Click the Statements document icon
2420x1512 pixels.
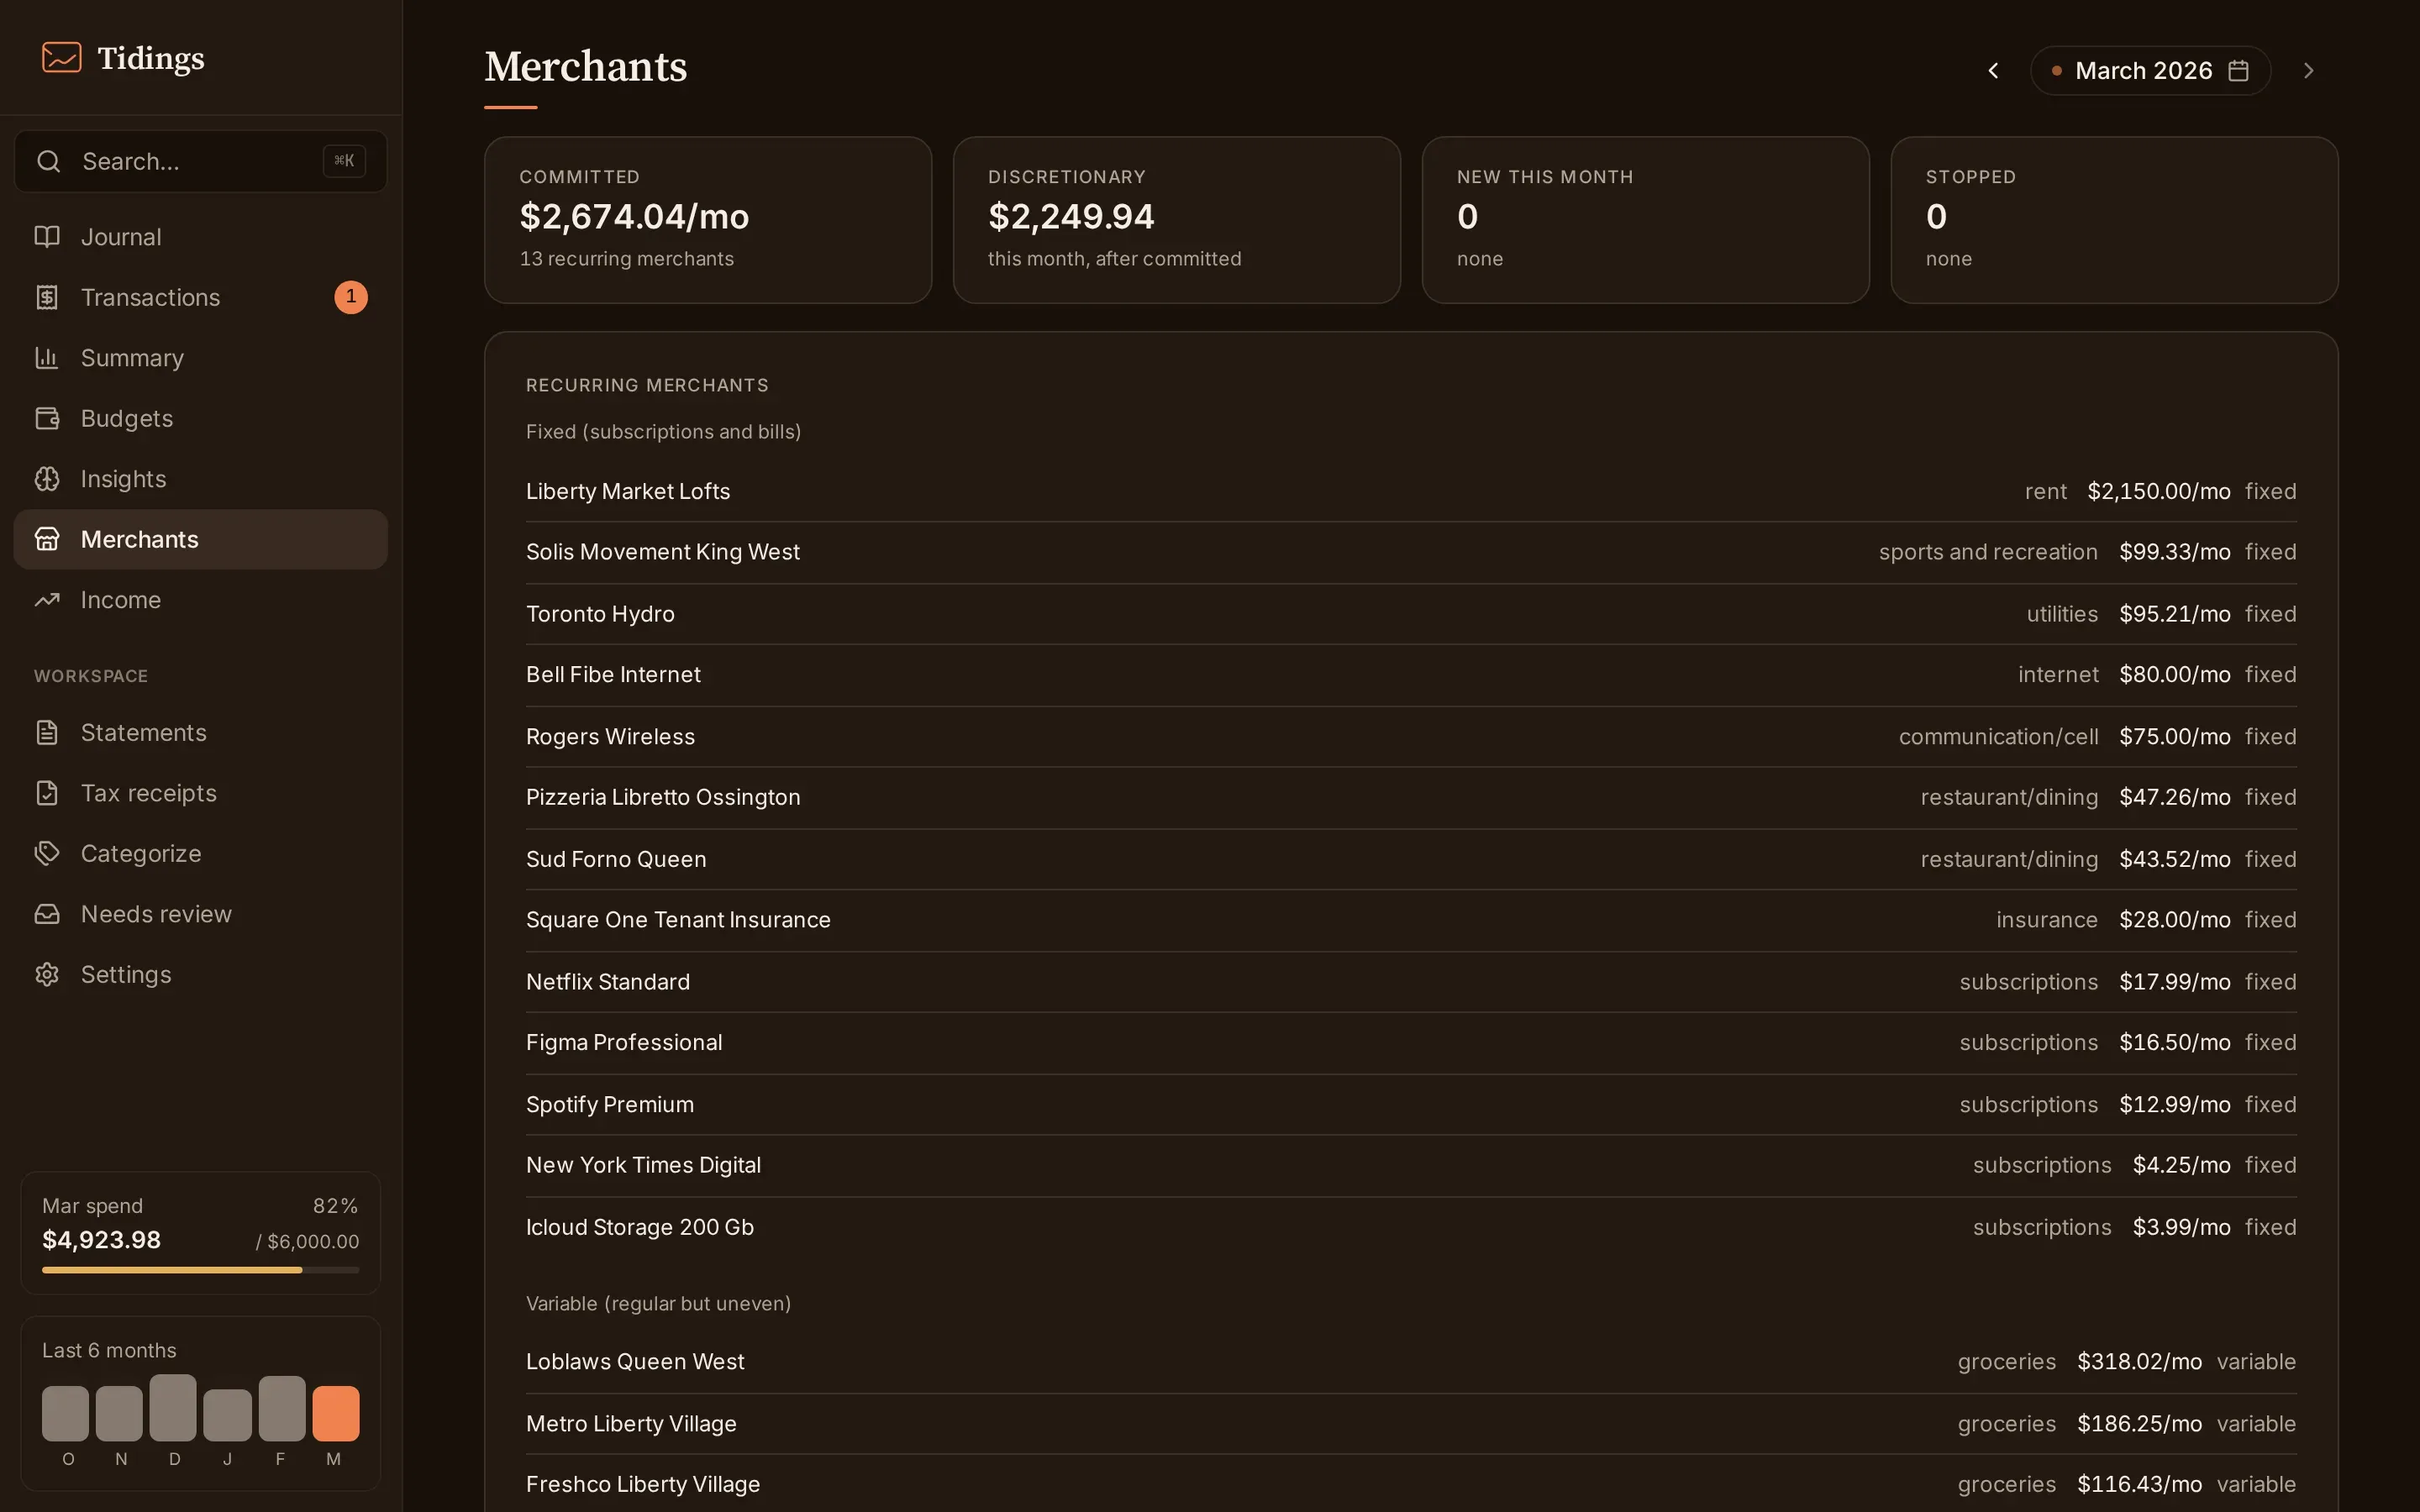(47, 733)
